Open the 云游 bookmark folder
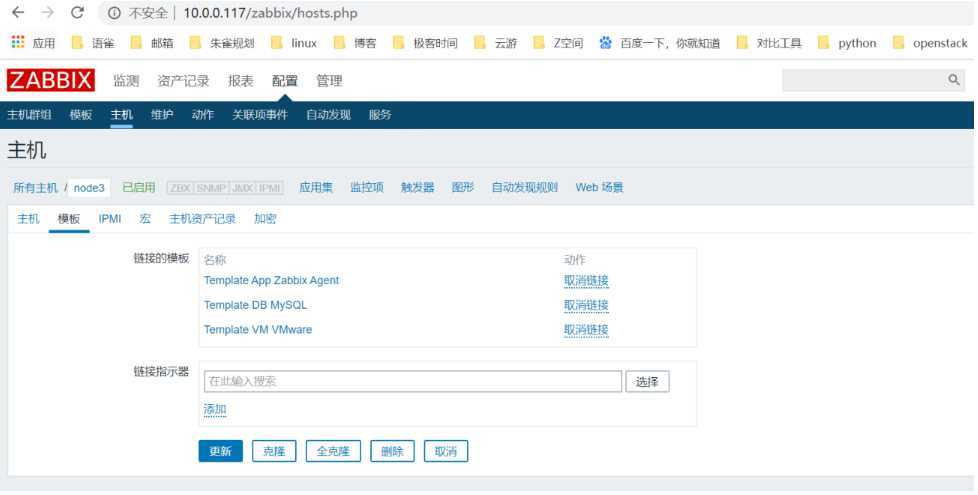 [x=495, y=43]
